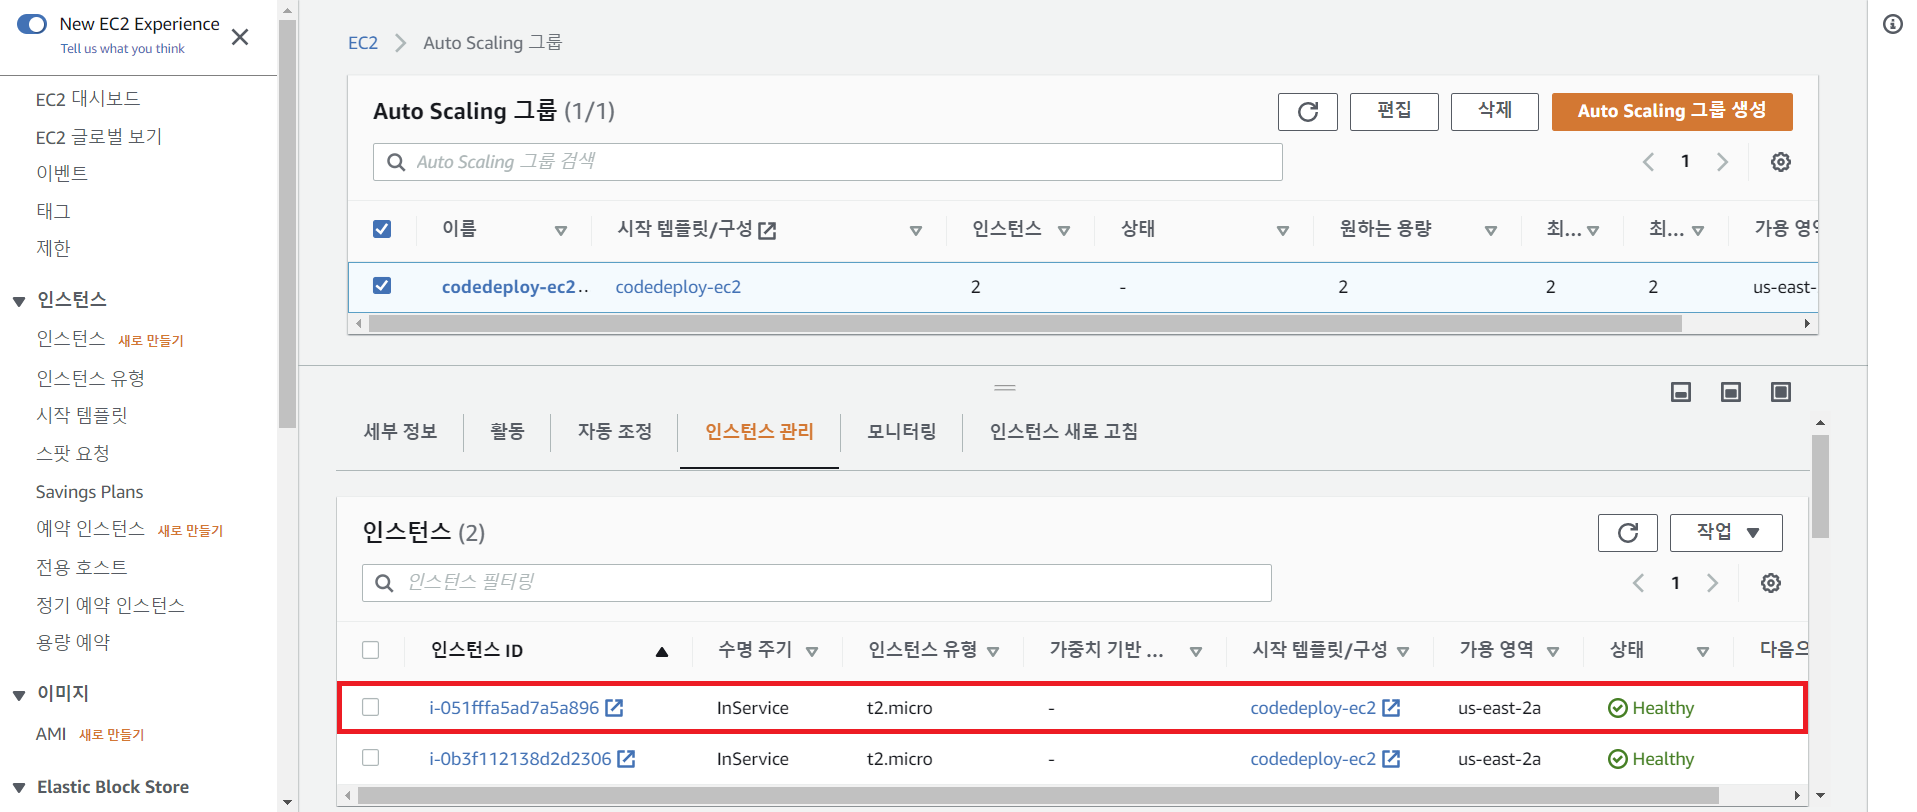Open external link icon for i-0b3f112138d2d2306
The height and width of the screenshot is (812, 1917).
pyautogui.click(x=626, y=759)
